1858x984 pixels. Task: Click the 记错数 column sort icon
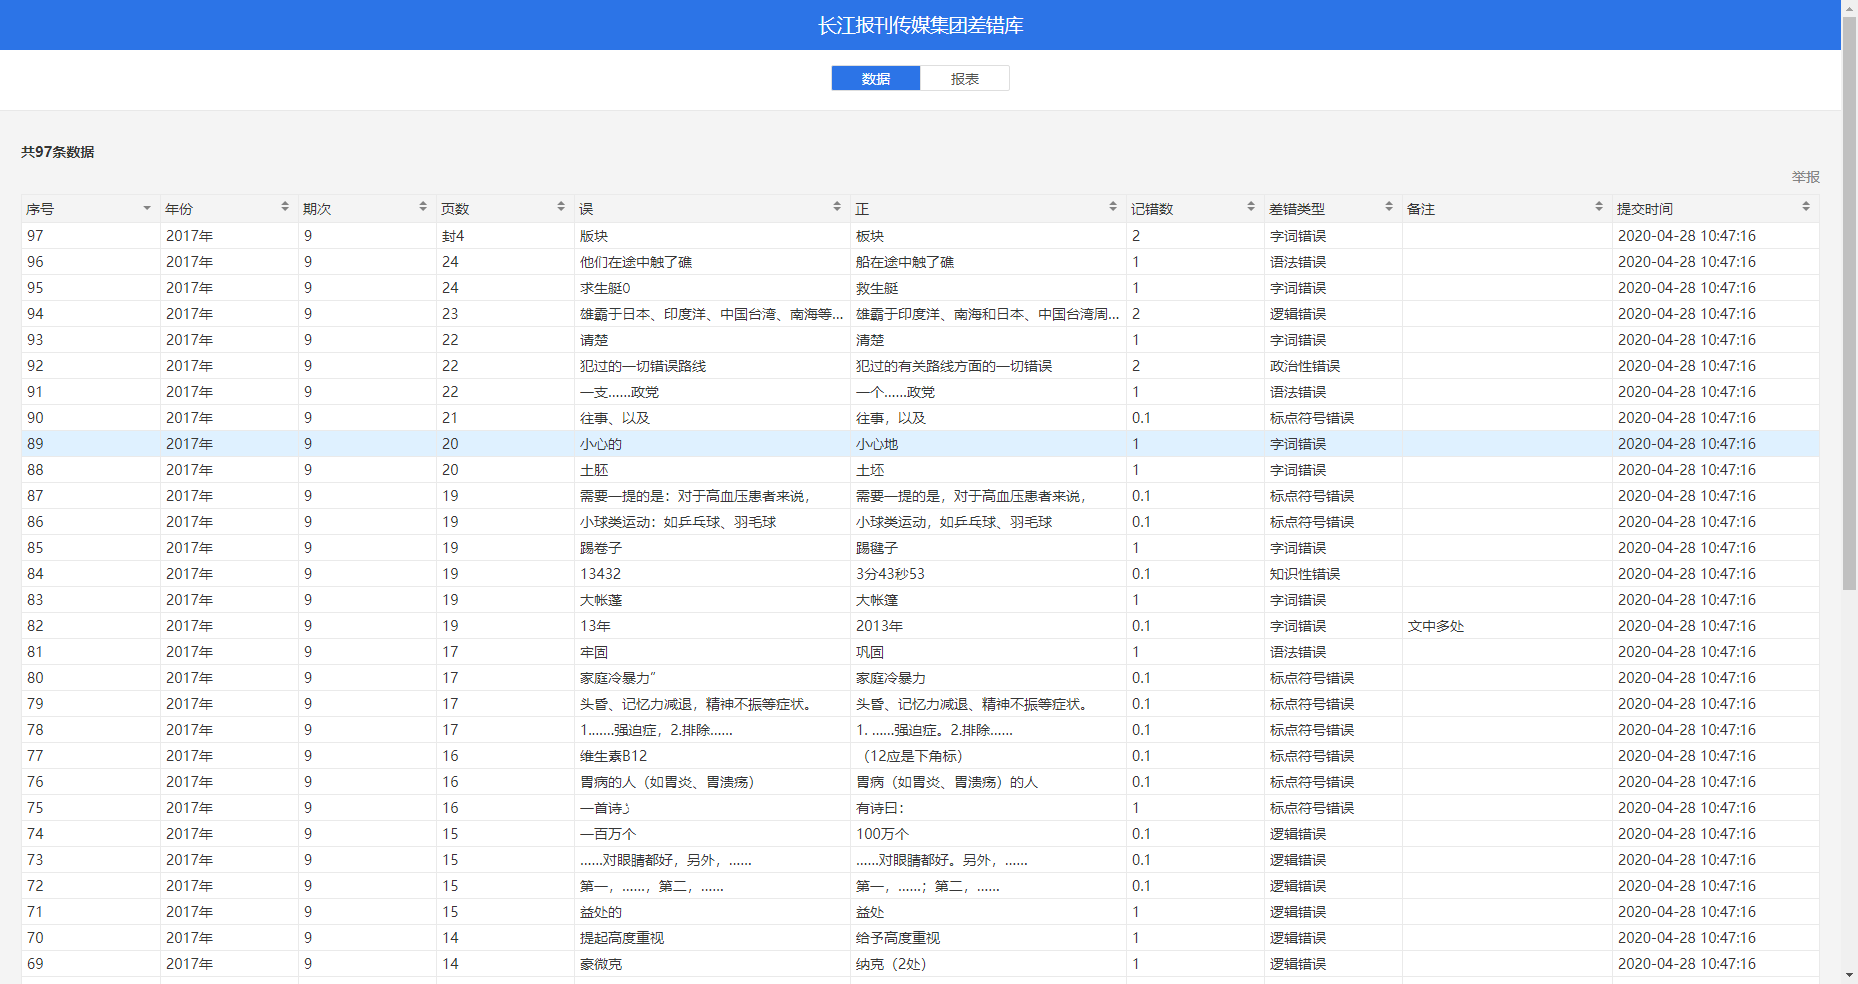1251,207
